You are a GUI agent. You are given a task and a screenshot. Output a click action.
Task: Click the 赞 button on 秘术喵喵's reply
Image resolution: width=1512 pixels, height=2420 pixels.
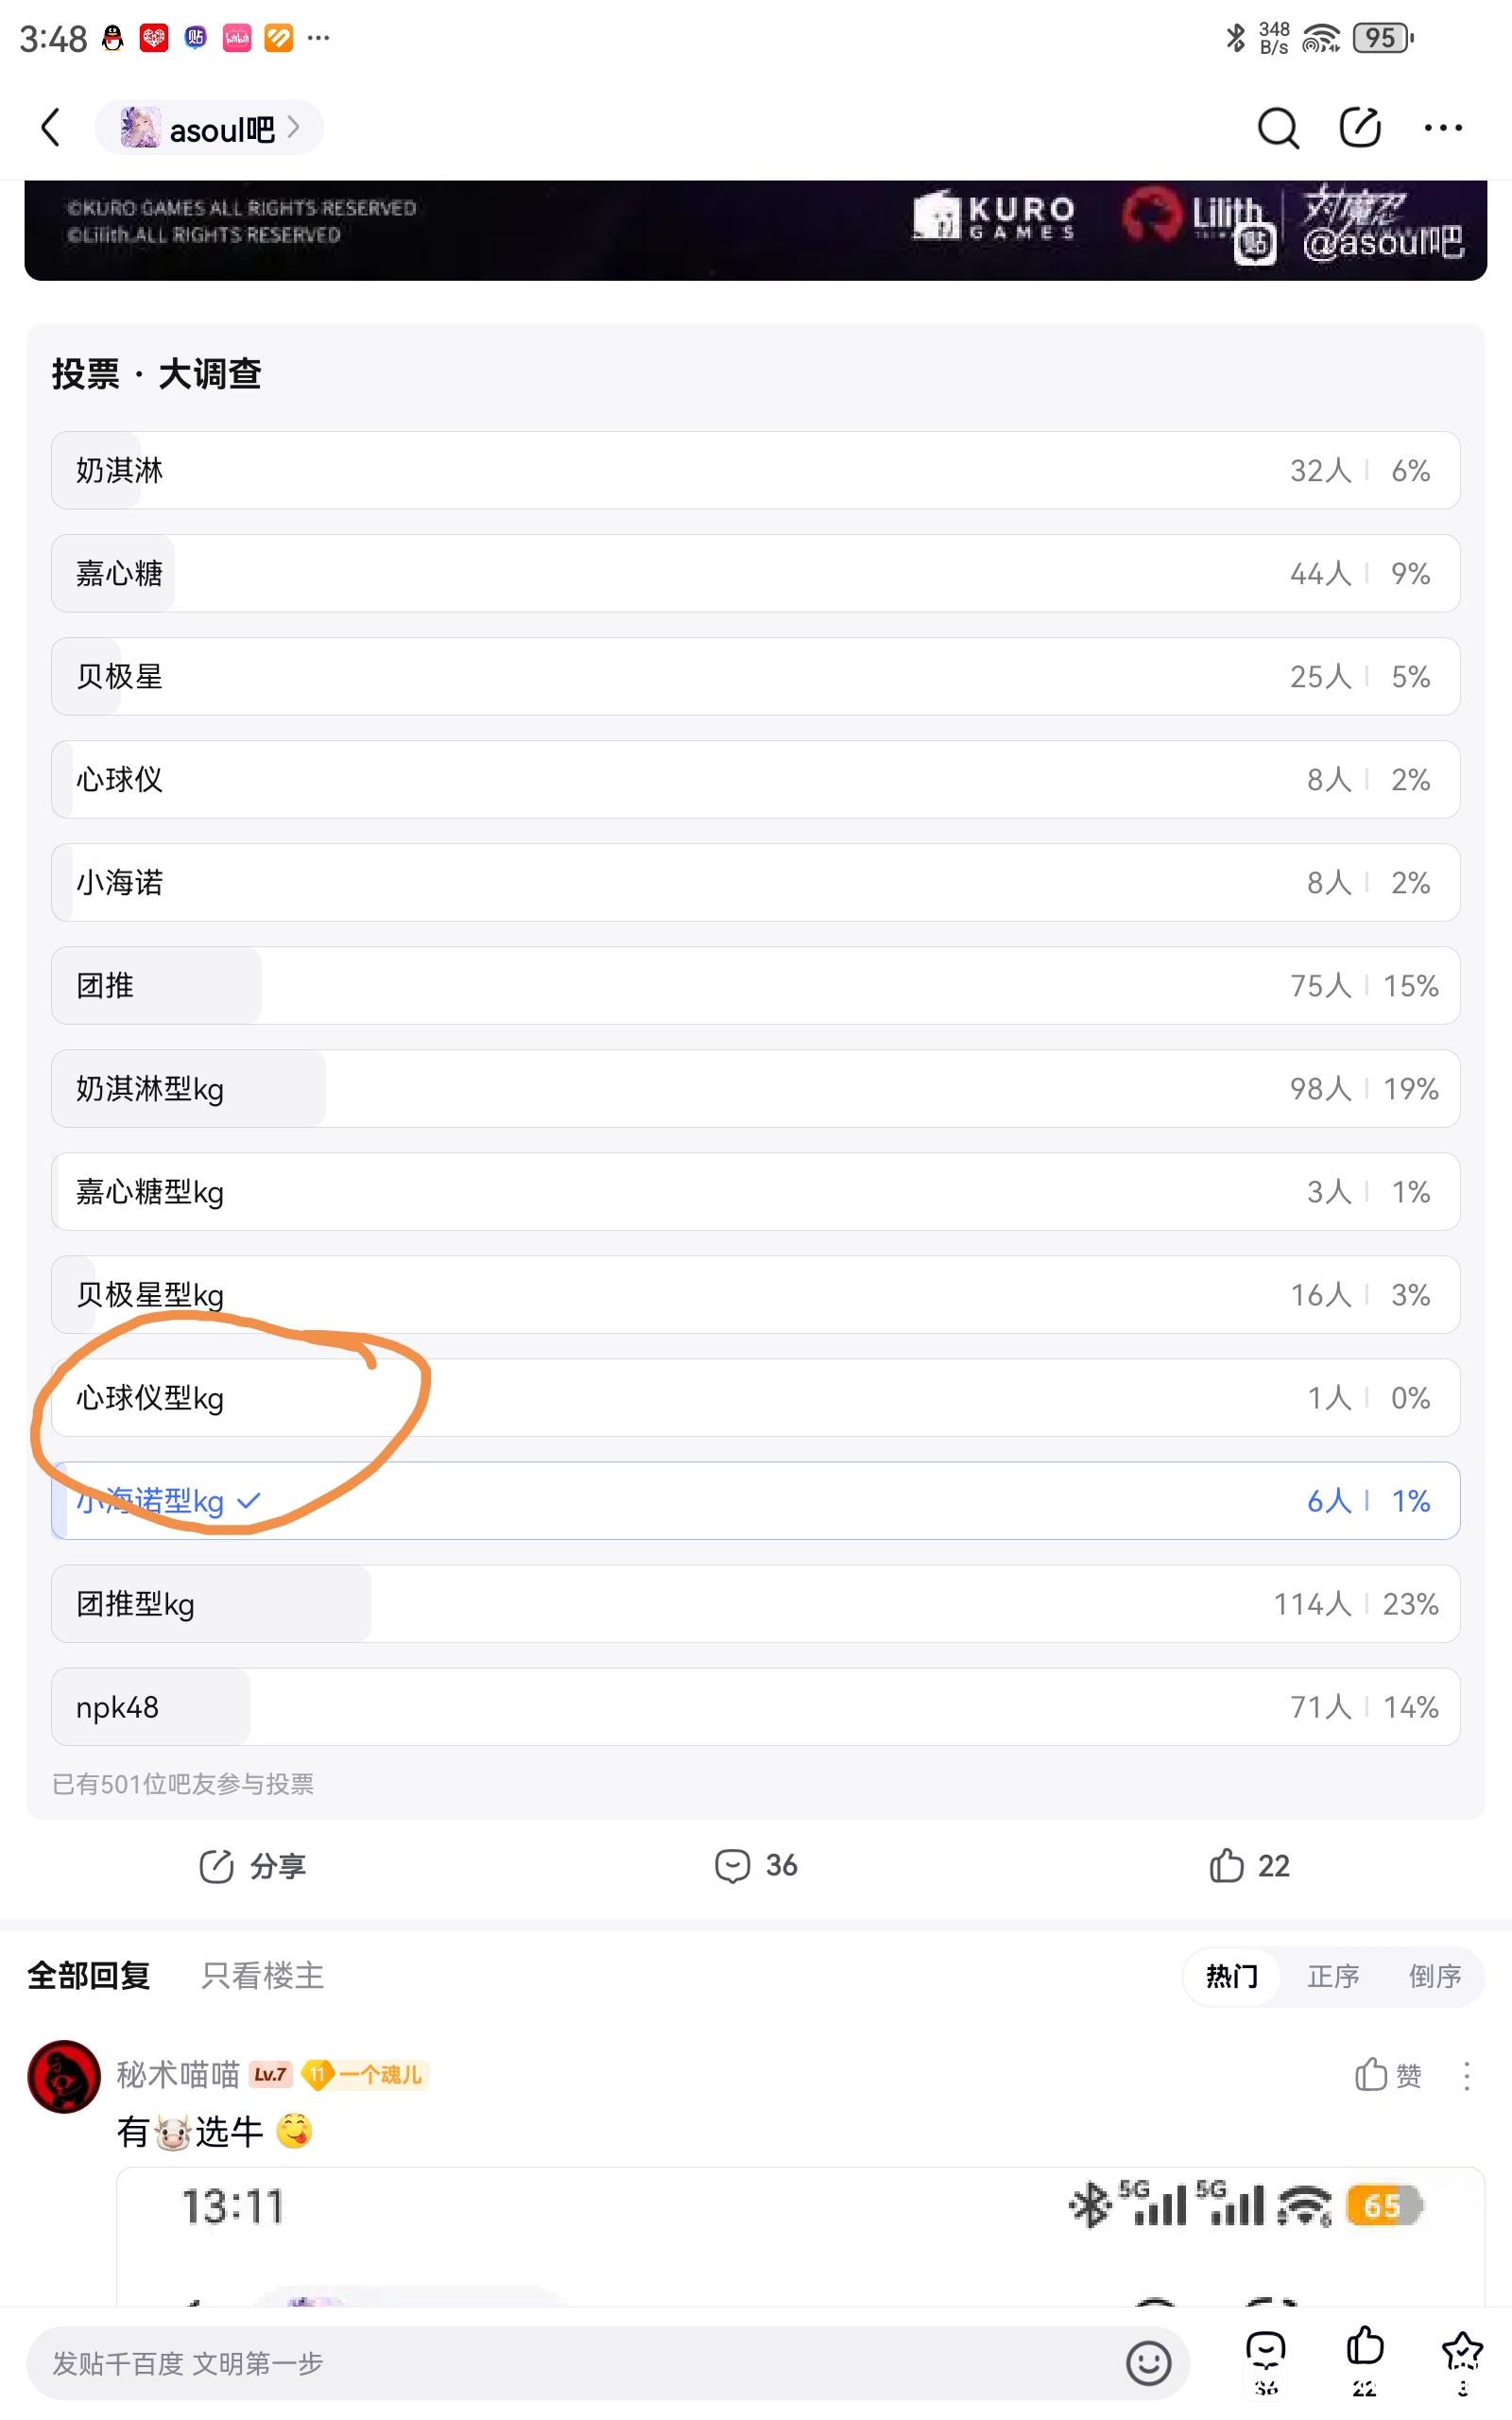(x=1388, y=2076)
